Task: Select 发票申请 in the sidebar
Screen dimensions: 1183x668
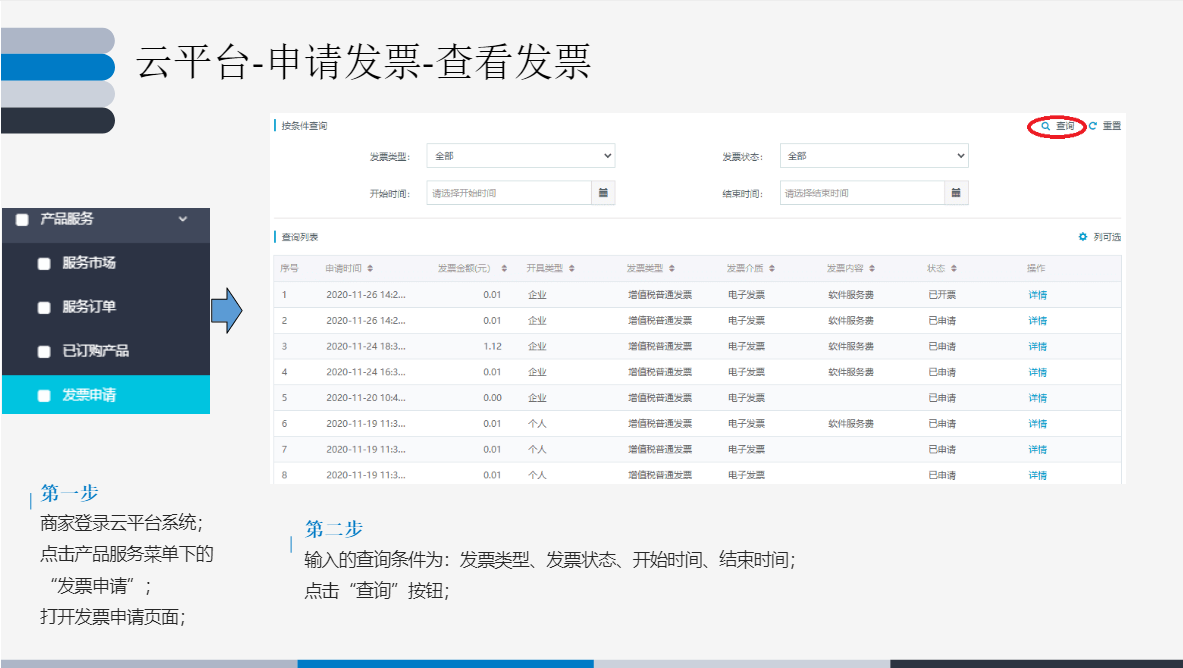Action: coord(106,395)
